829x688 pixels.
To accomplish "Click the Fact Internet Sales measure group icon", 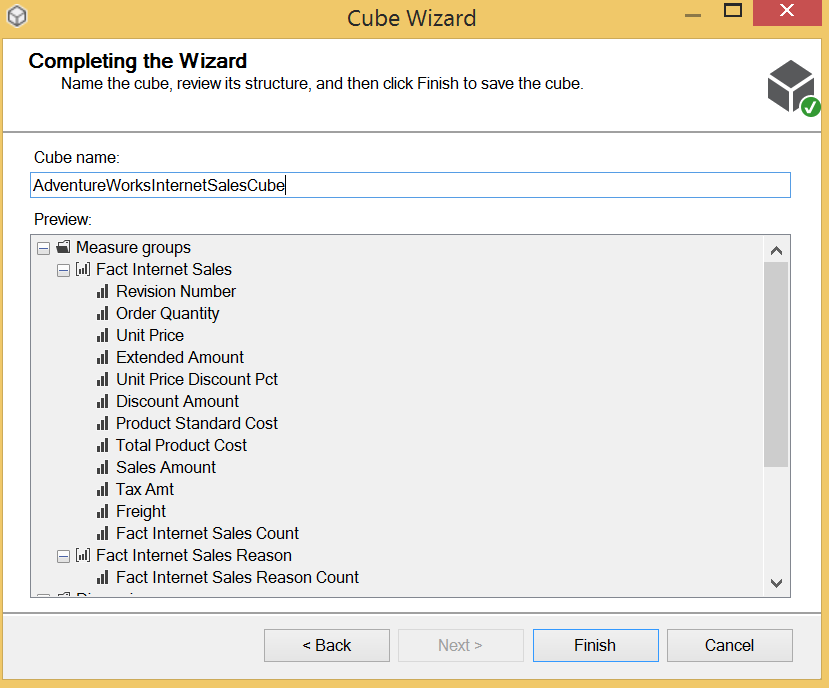I will tap(83, 270).
